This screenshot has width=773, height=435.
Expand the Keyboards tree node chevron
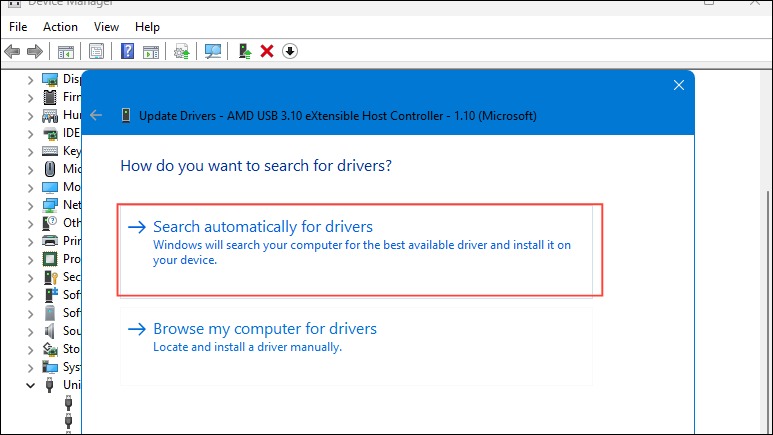[31, 151]
